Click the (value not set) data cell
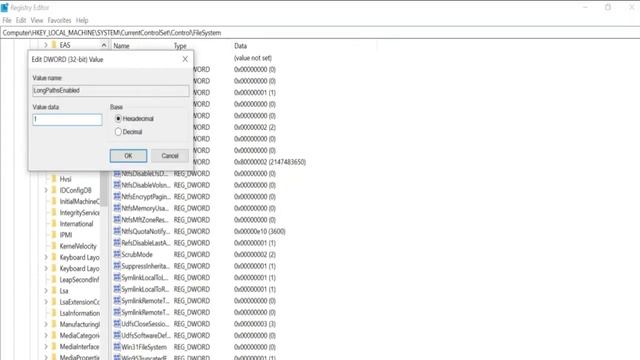The width and height of the screenshot is (640, 360). tap(253, 58)
